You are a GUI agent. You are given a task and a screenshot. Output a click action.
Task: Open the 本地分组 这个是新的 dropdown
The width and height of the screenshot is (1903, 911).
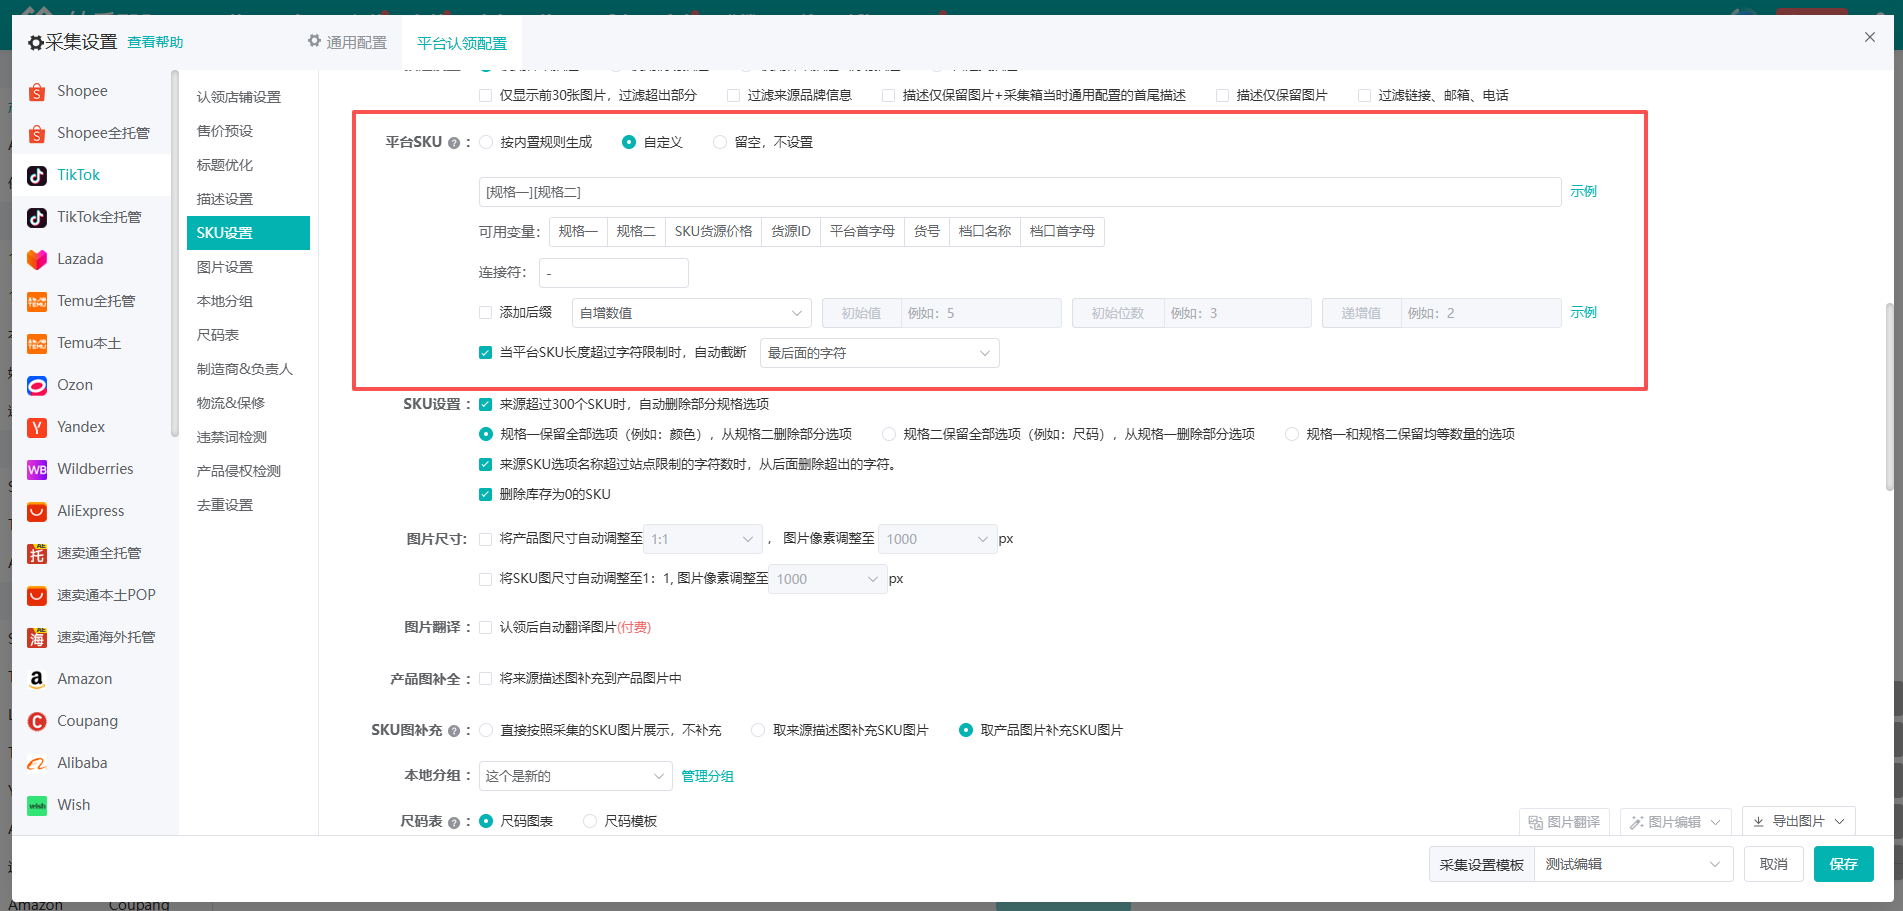575,776
